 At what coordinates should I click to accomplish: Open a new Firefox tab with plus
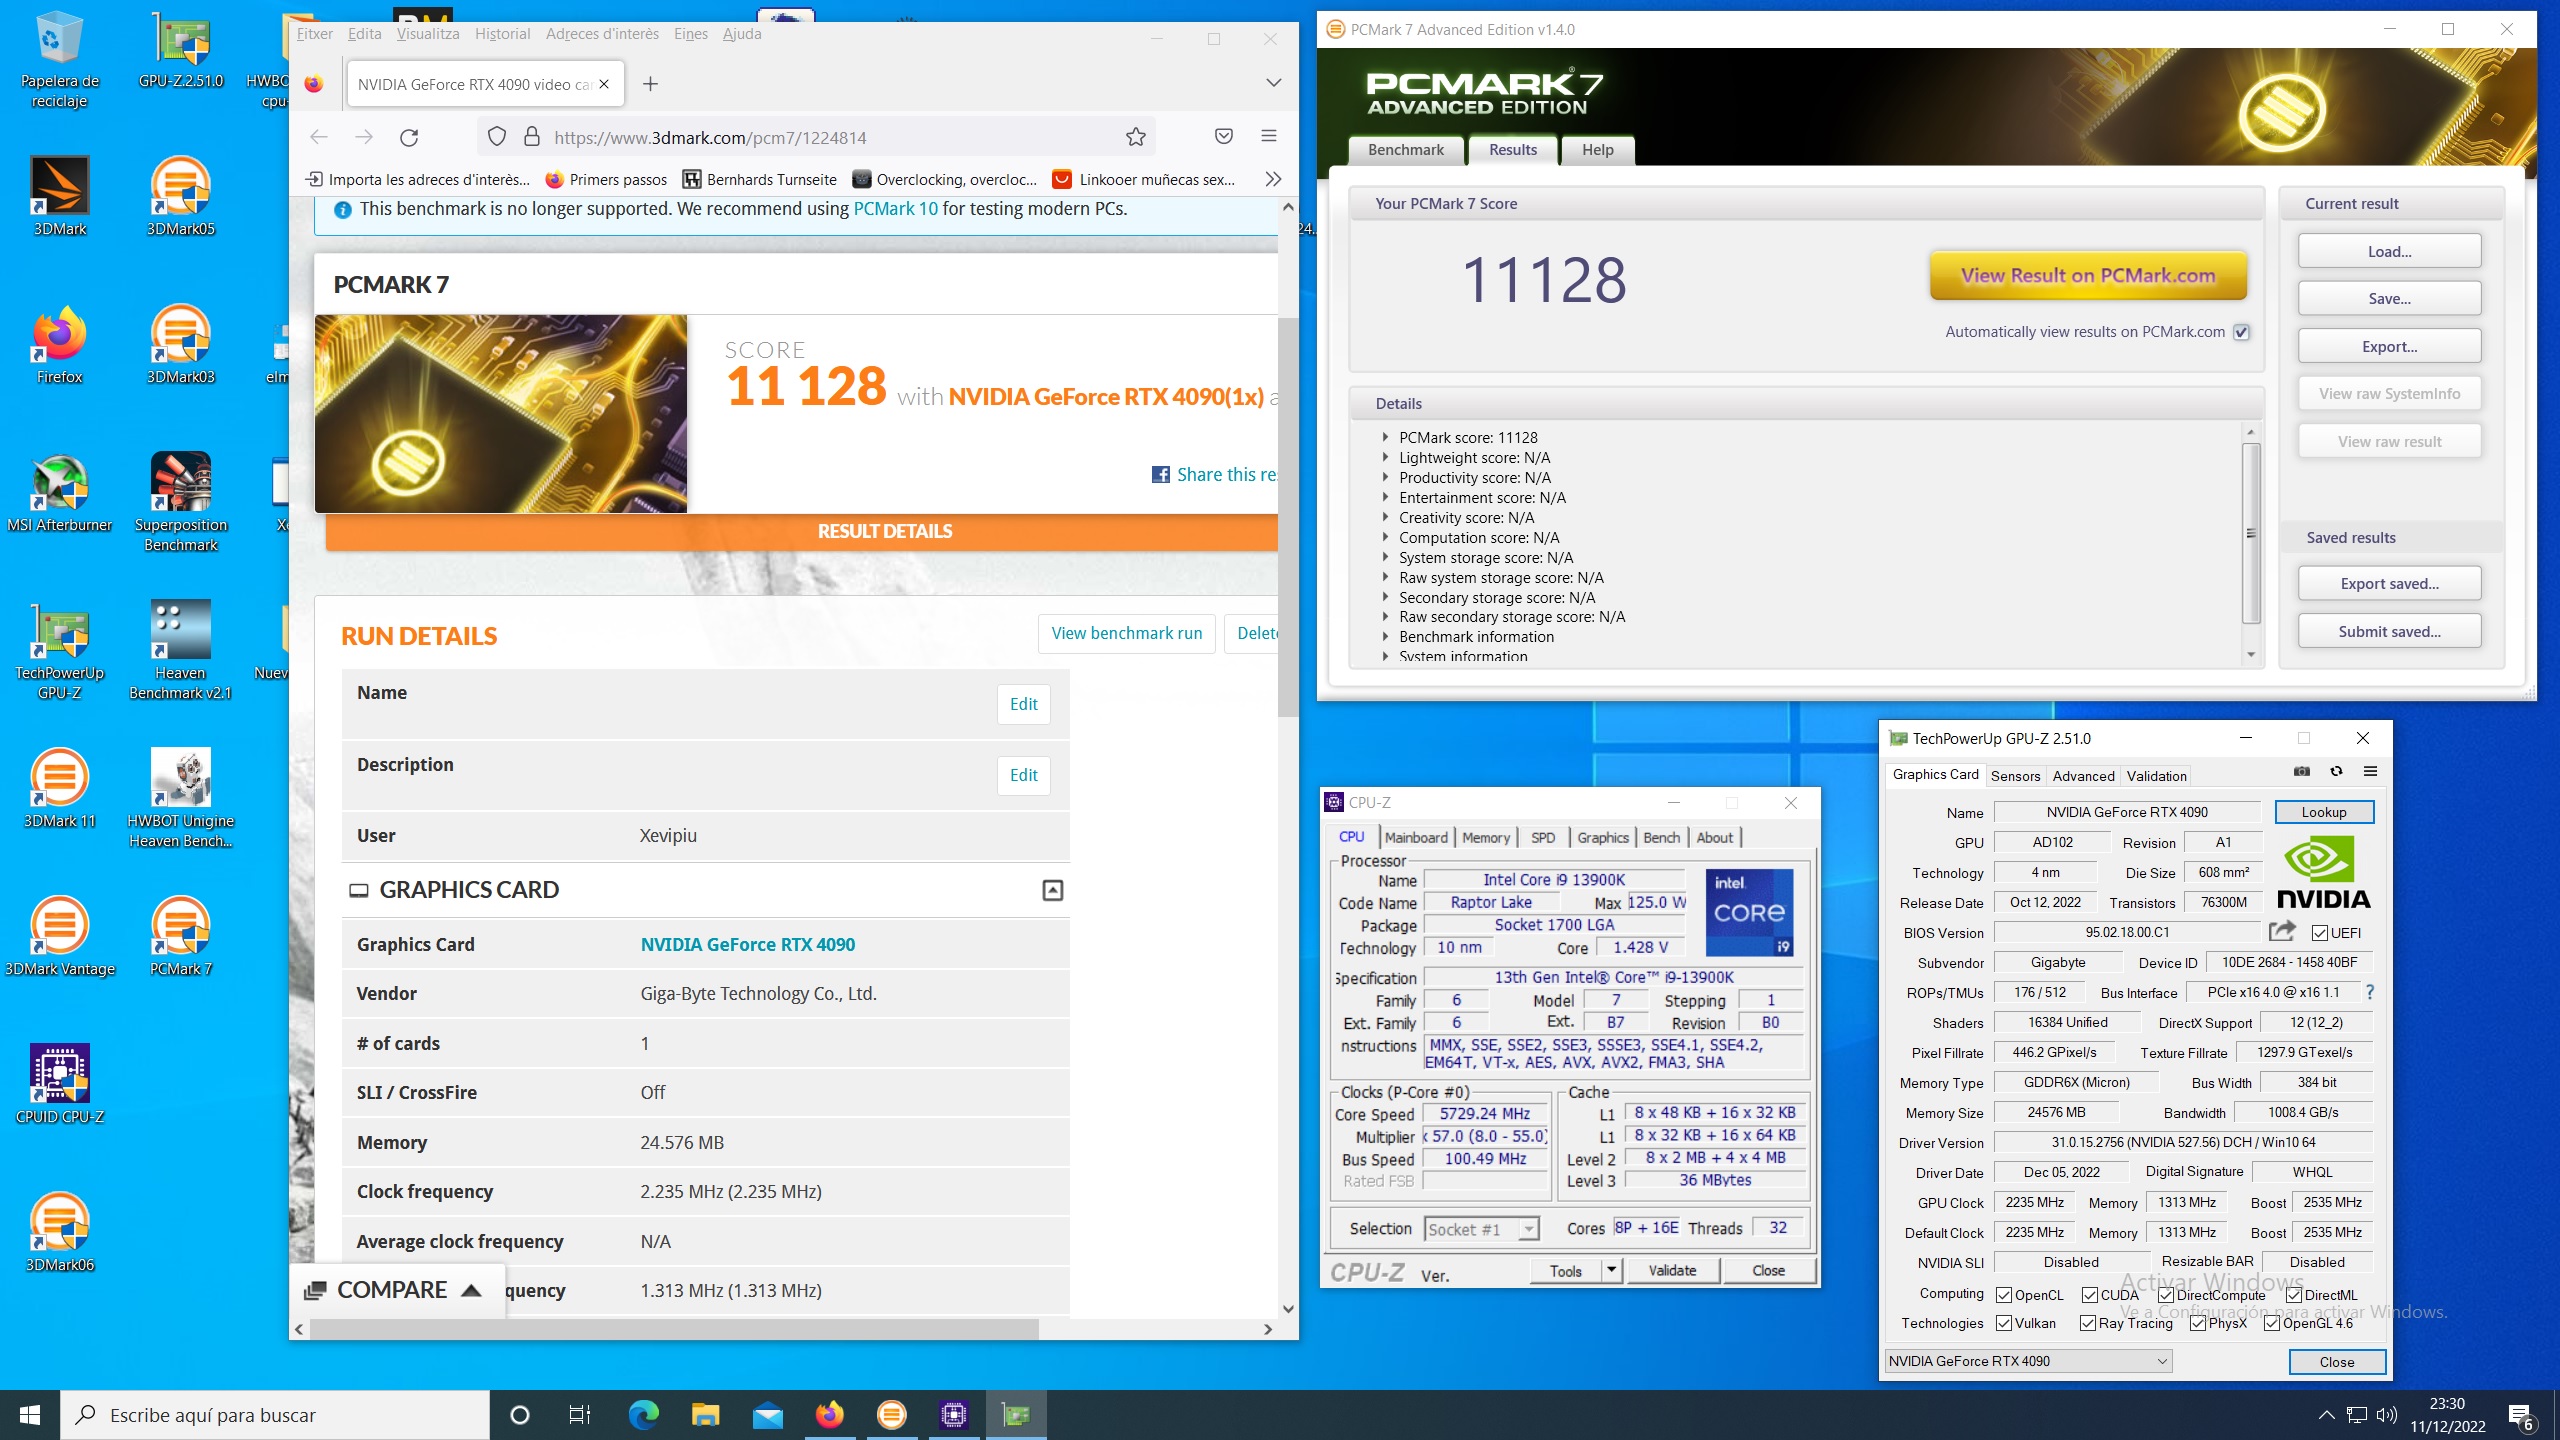point(650,84)
